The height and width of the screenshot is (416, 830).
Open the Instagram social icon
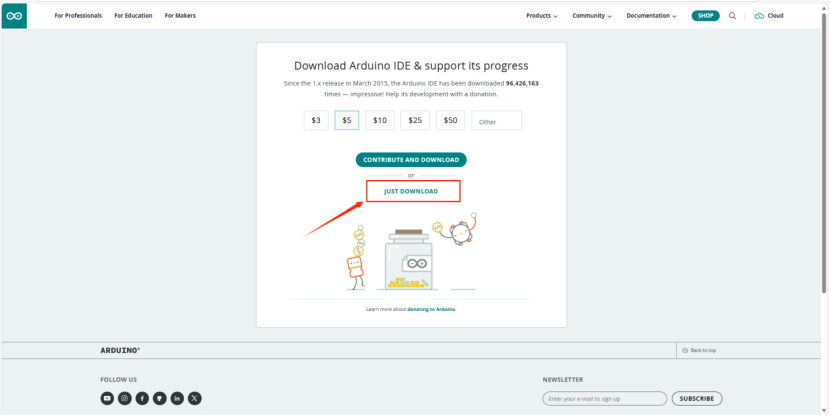click(124, 398)
